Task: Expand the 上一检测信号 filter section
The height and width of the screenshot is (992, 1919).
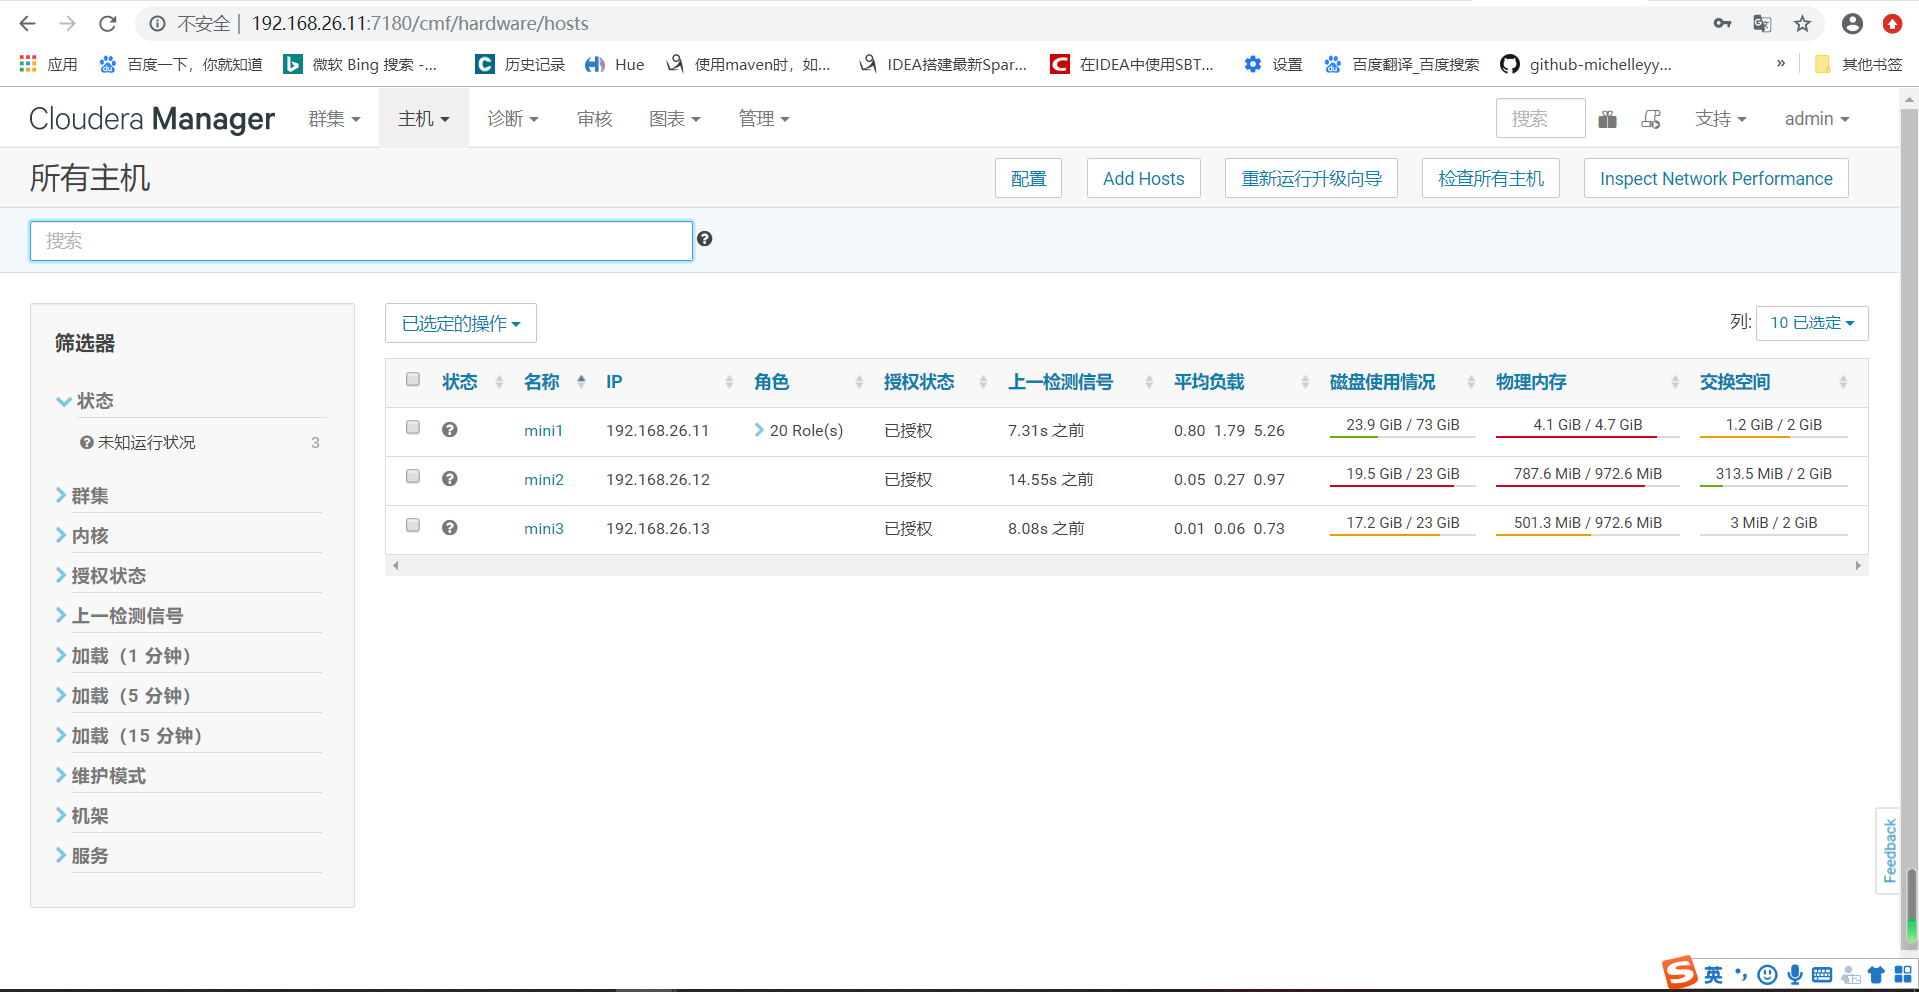Action: (x=120, y=616)
